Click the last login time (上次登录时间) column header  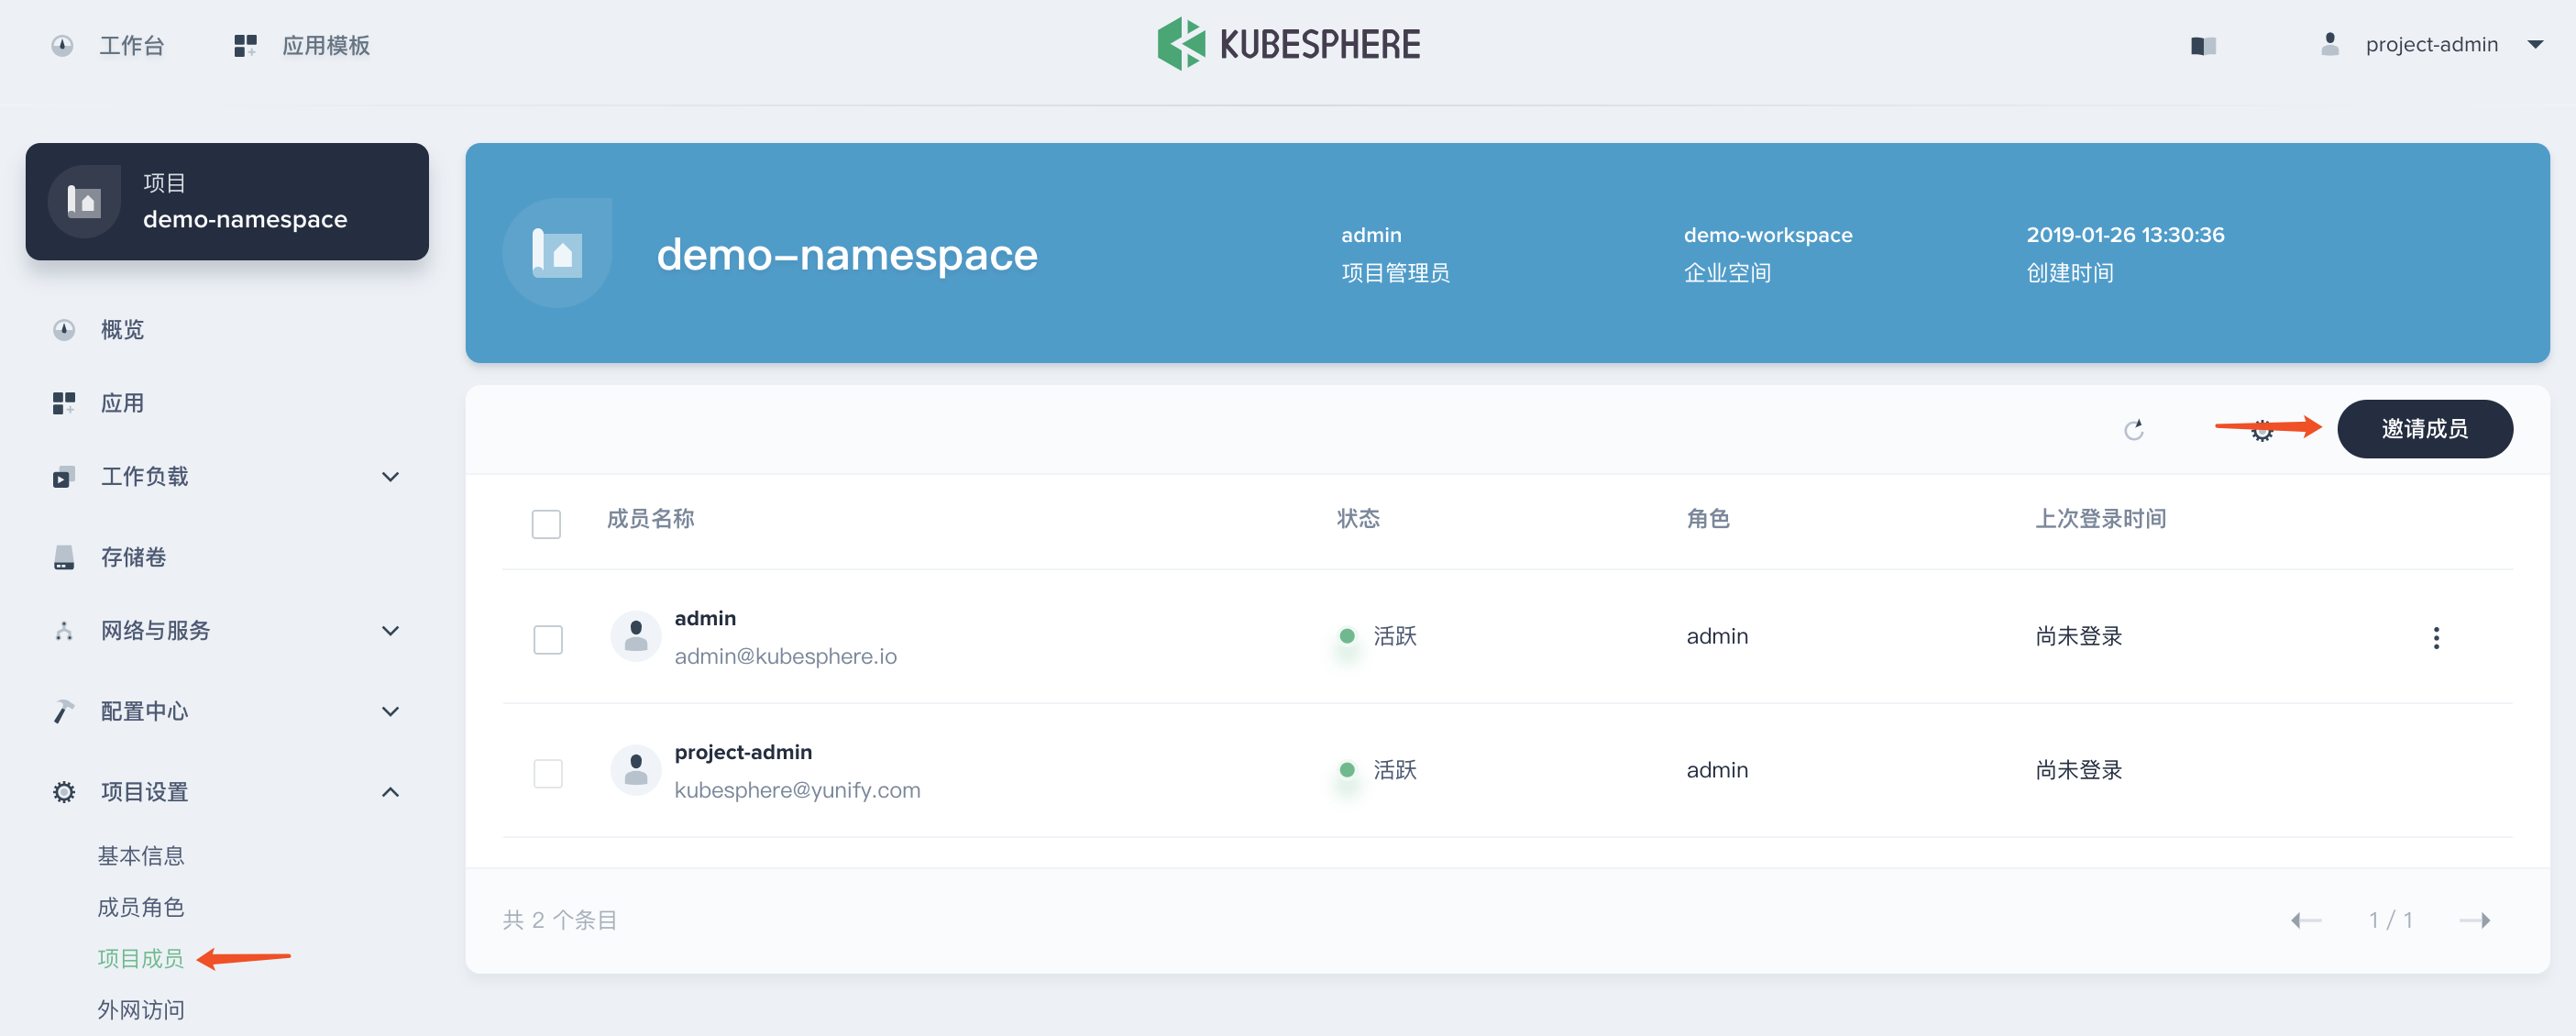tap(2100, 519)
